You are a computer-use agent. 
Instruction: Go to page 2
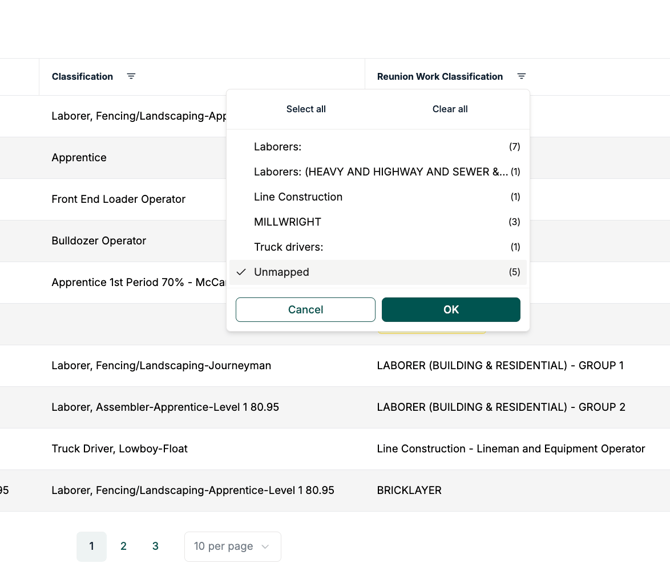coord(123,546)
